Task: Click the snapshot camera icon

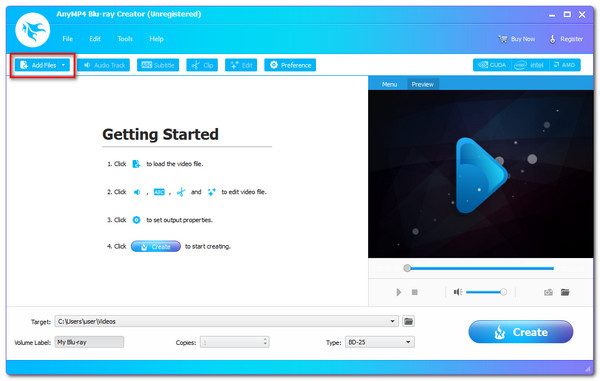Action: pyautogui.click(x=548, y=292)
